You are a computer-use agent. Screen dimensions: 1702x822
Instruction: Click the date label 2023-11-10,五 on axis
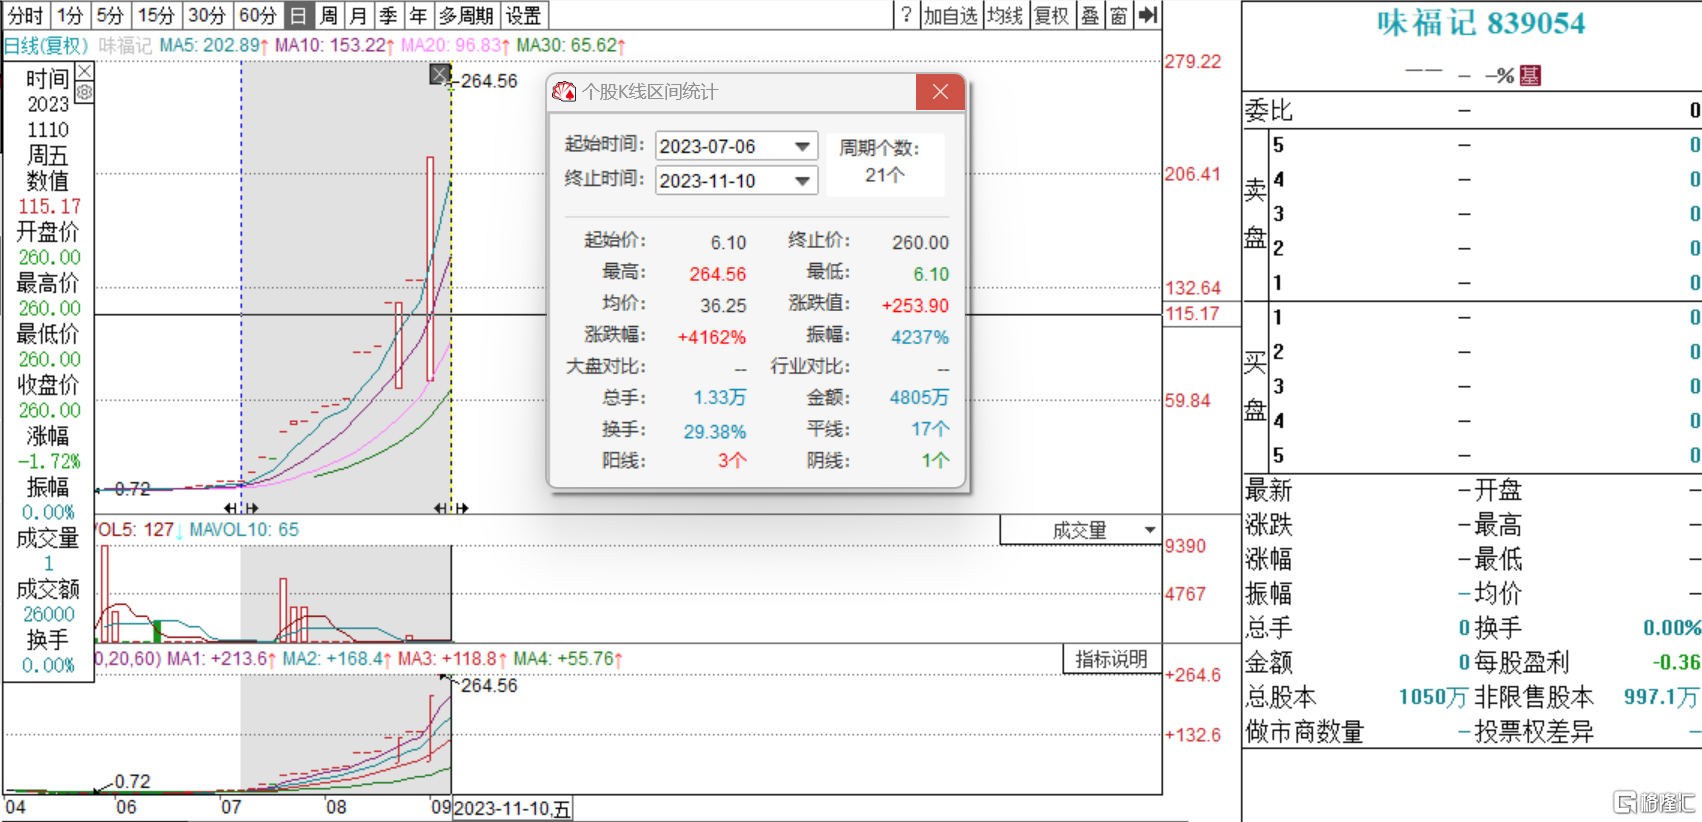tap(512, 809)
